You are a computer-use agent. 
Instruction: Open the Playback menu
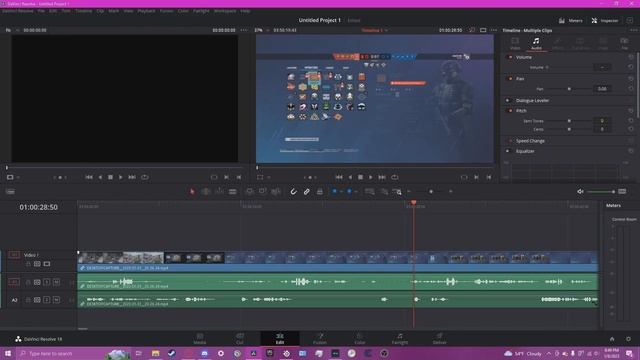click(146, 11)
